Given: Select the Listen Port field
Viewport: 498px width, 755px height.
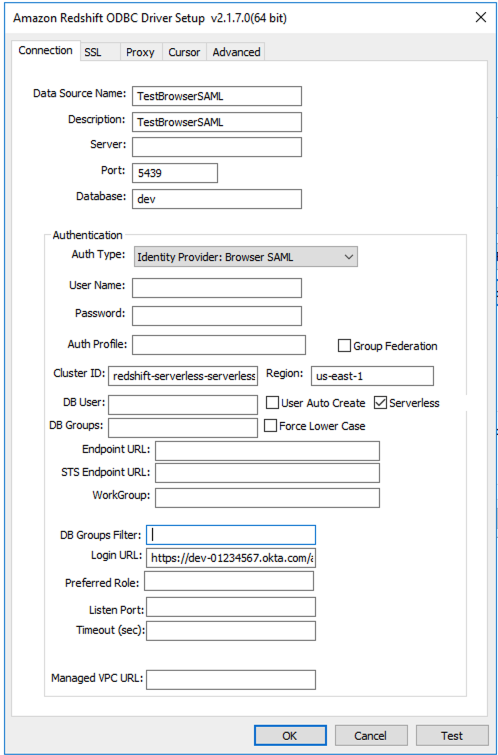Looking at the screenshot, I should point(231,607).
